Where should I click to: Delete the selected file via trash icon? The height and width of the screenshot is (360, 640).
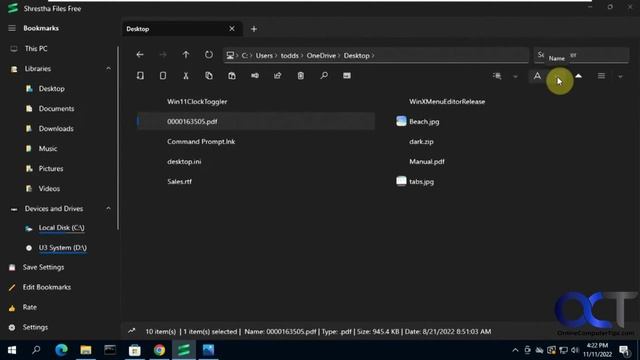pyautogui.click(x=301, y=76)
